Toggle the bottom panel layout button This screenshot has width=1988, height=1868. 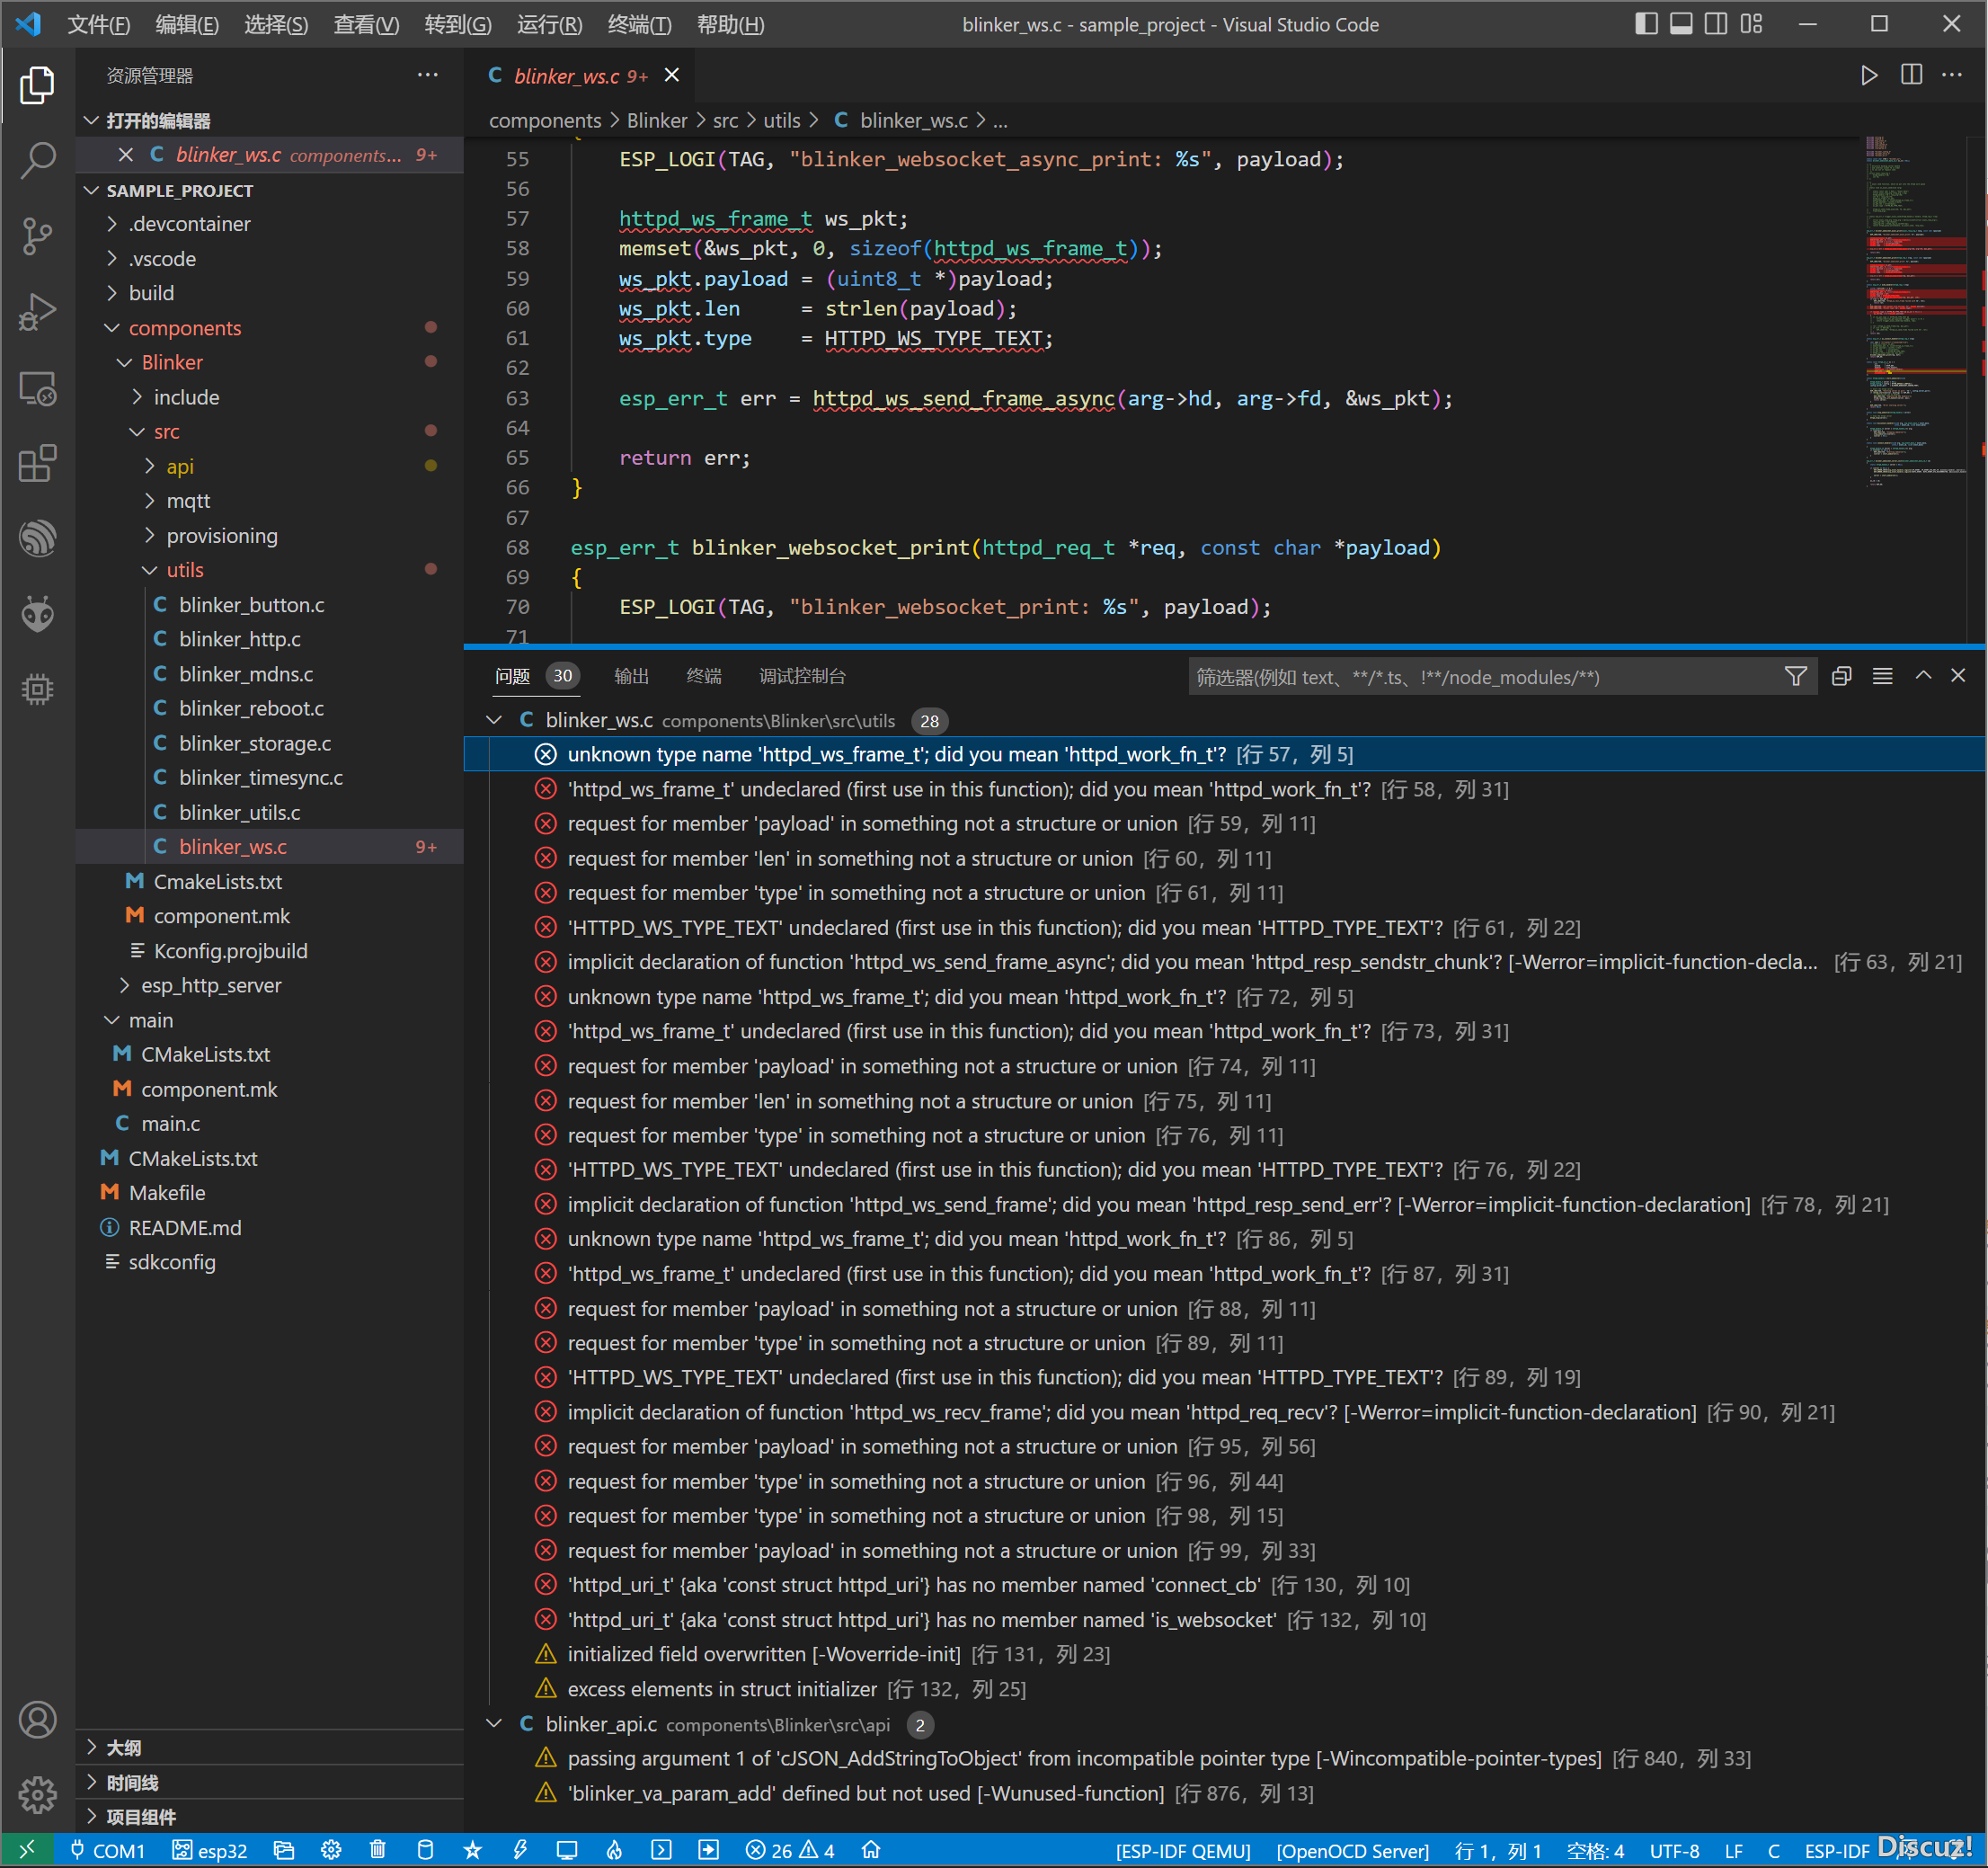[x=1681, y=24]
